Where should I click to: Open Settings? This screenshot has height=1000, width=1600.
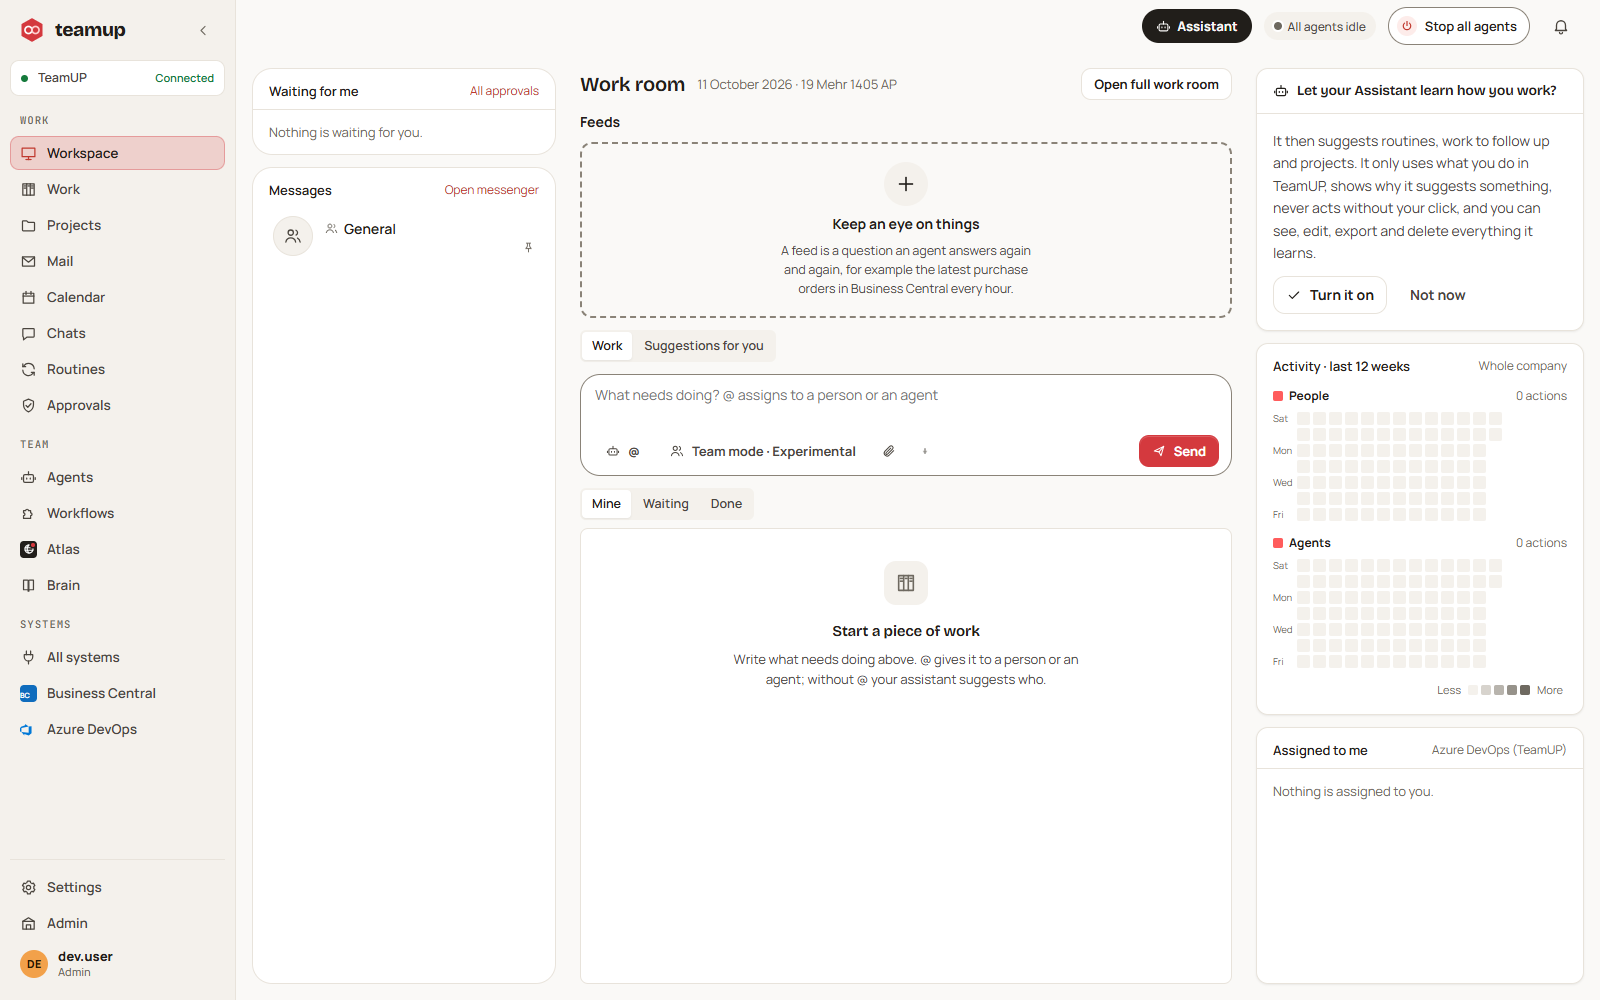coord(117,887)
